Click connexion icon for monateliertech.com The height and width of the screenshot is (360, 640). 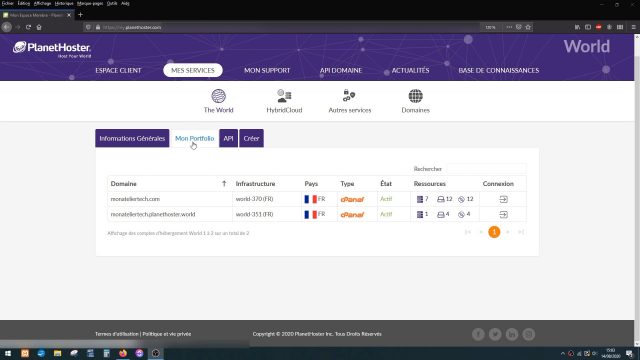504,199
